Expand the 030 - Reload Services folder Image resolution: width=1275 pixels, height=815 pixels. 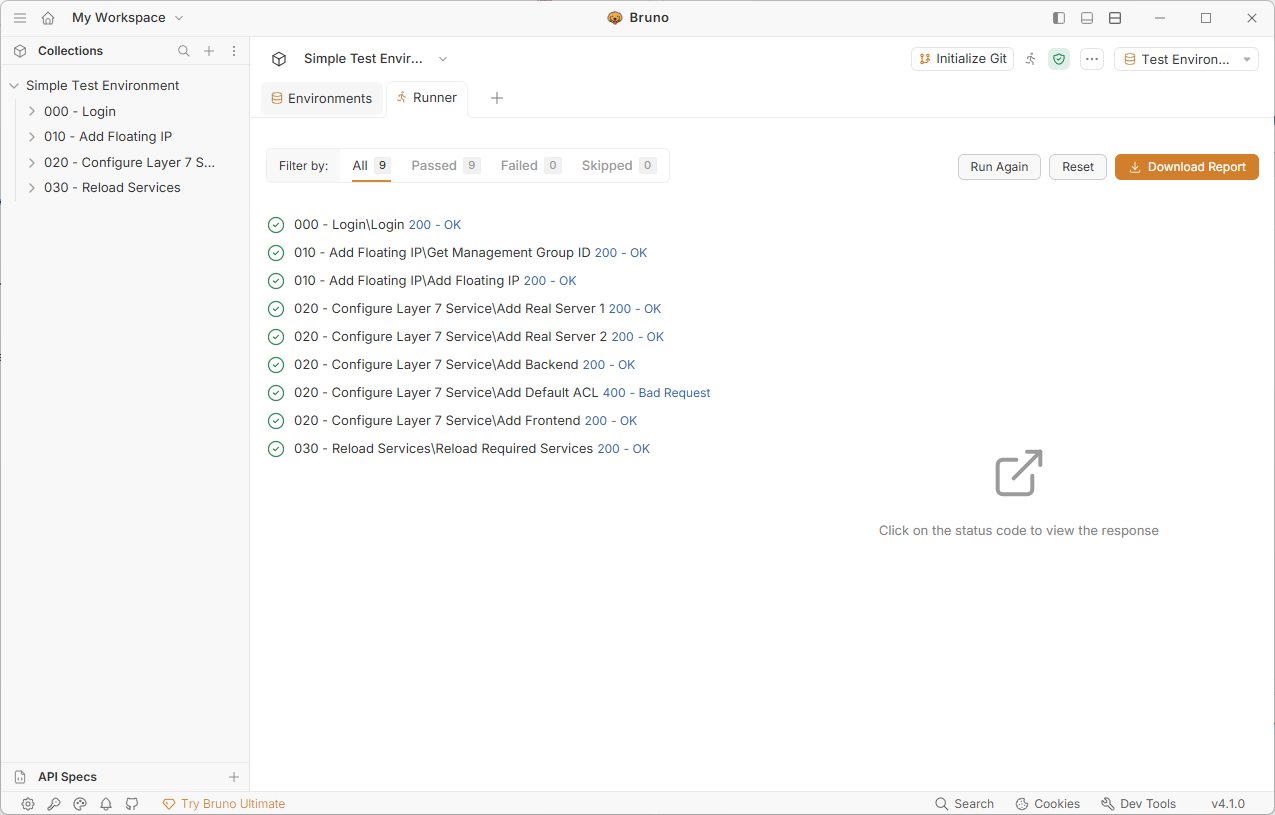click(32, 188)
